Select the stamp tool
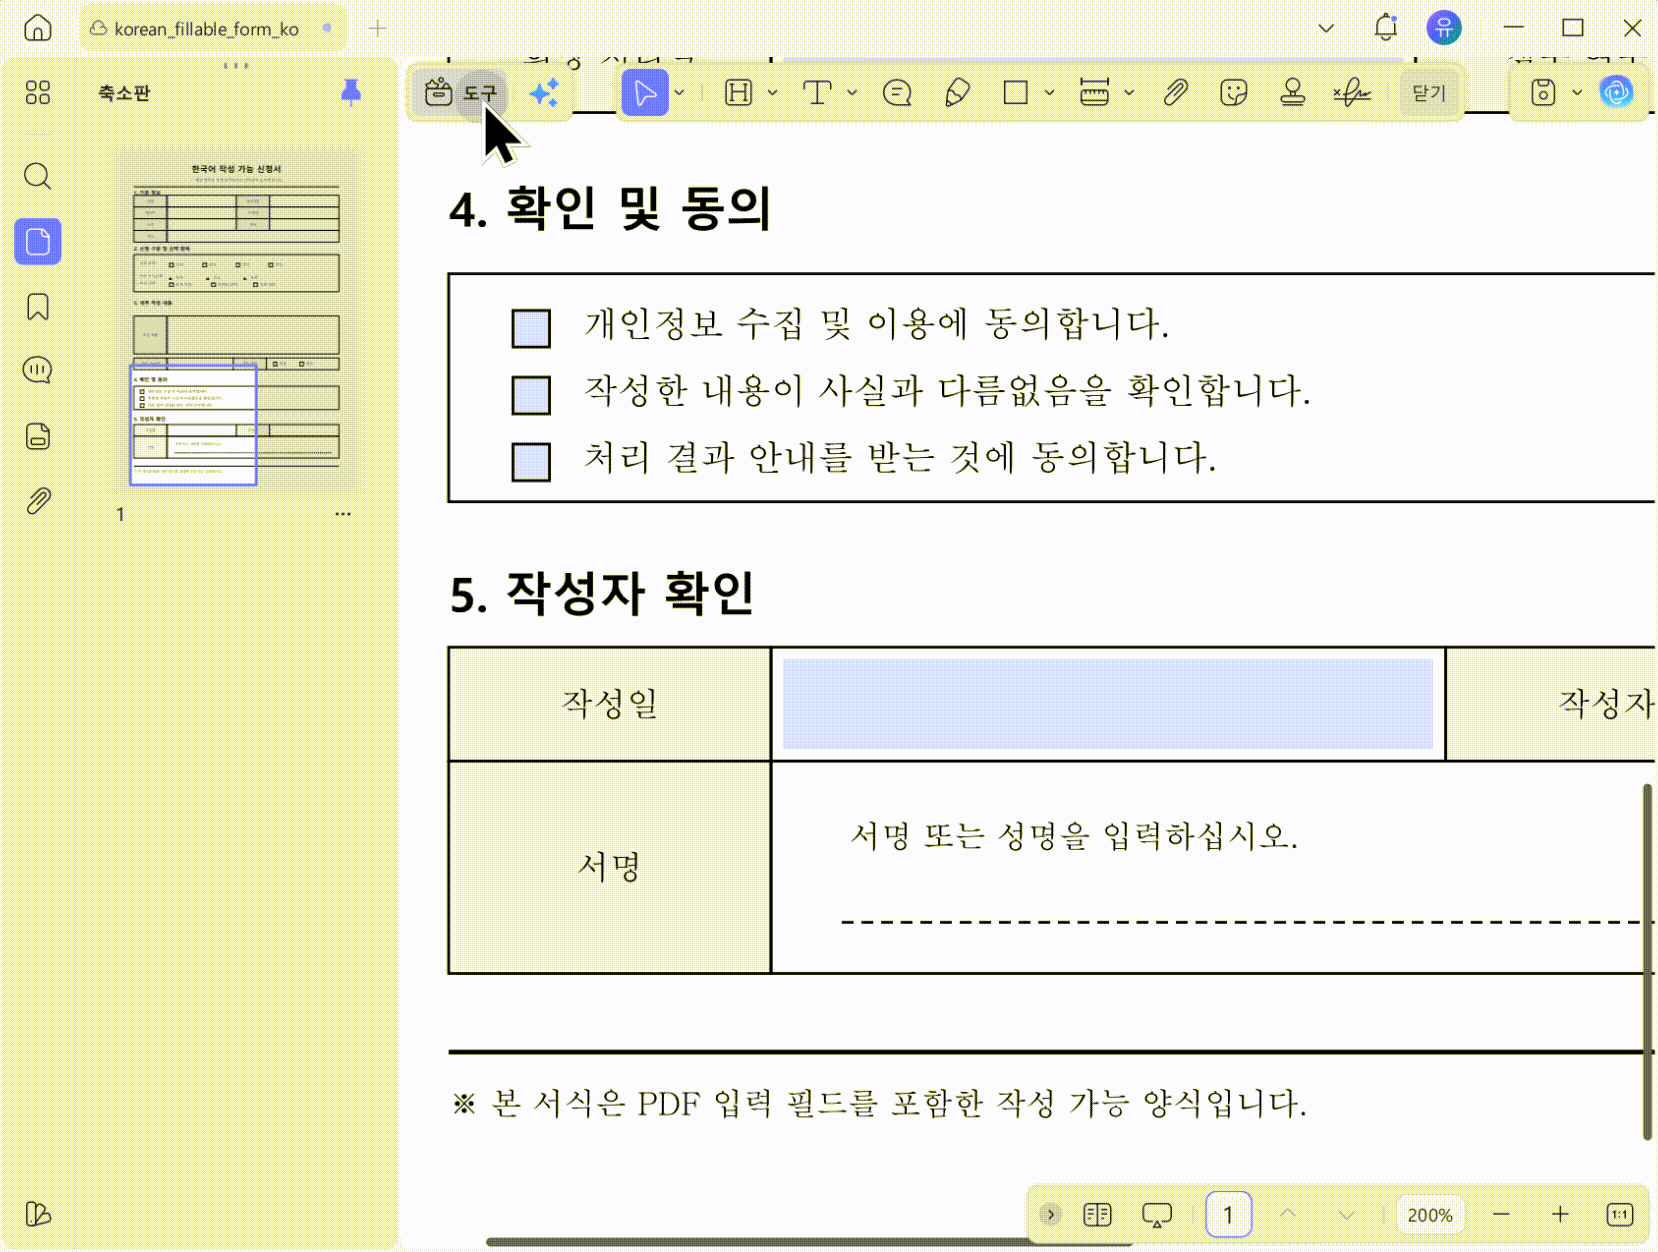Viewport: 1658px width, 1252px height. pyautogui.click(x=1293, y=93)
